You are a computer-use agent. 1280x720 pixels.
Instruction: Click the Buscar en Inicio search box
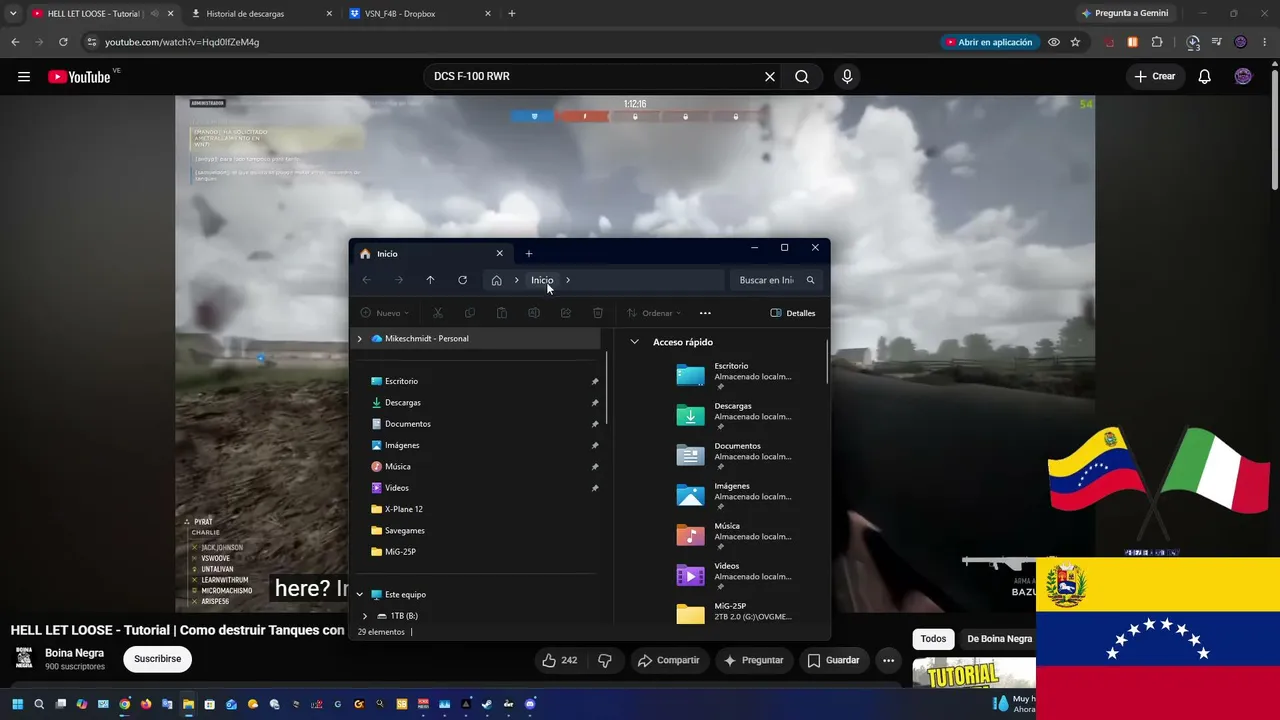[777, 280]
